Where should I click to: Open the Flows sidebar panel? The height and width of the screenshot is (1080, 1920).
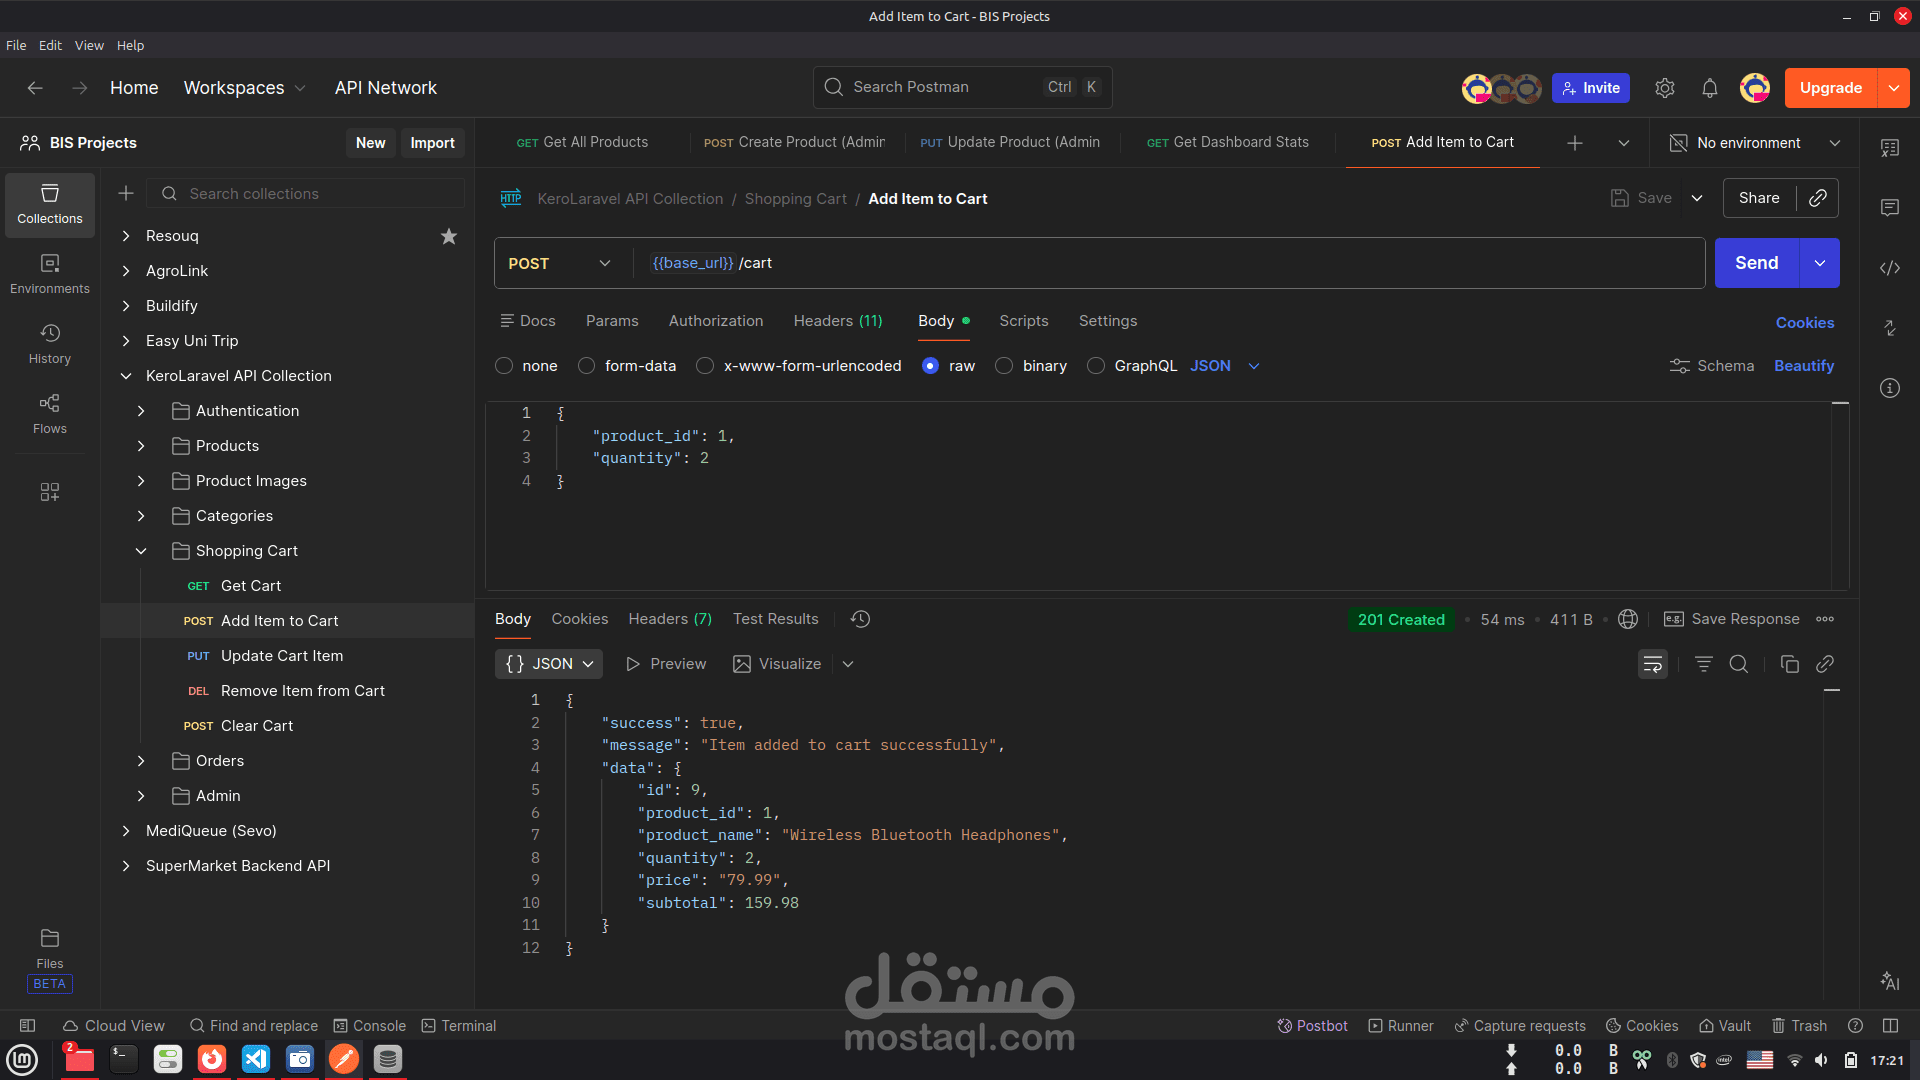(49, 413)
